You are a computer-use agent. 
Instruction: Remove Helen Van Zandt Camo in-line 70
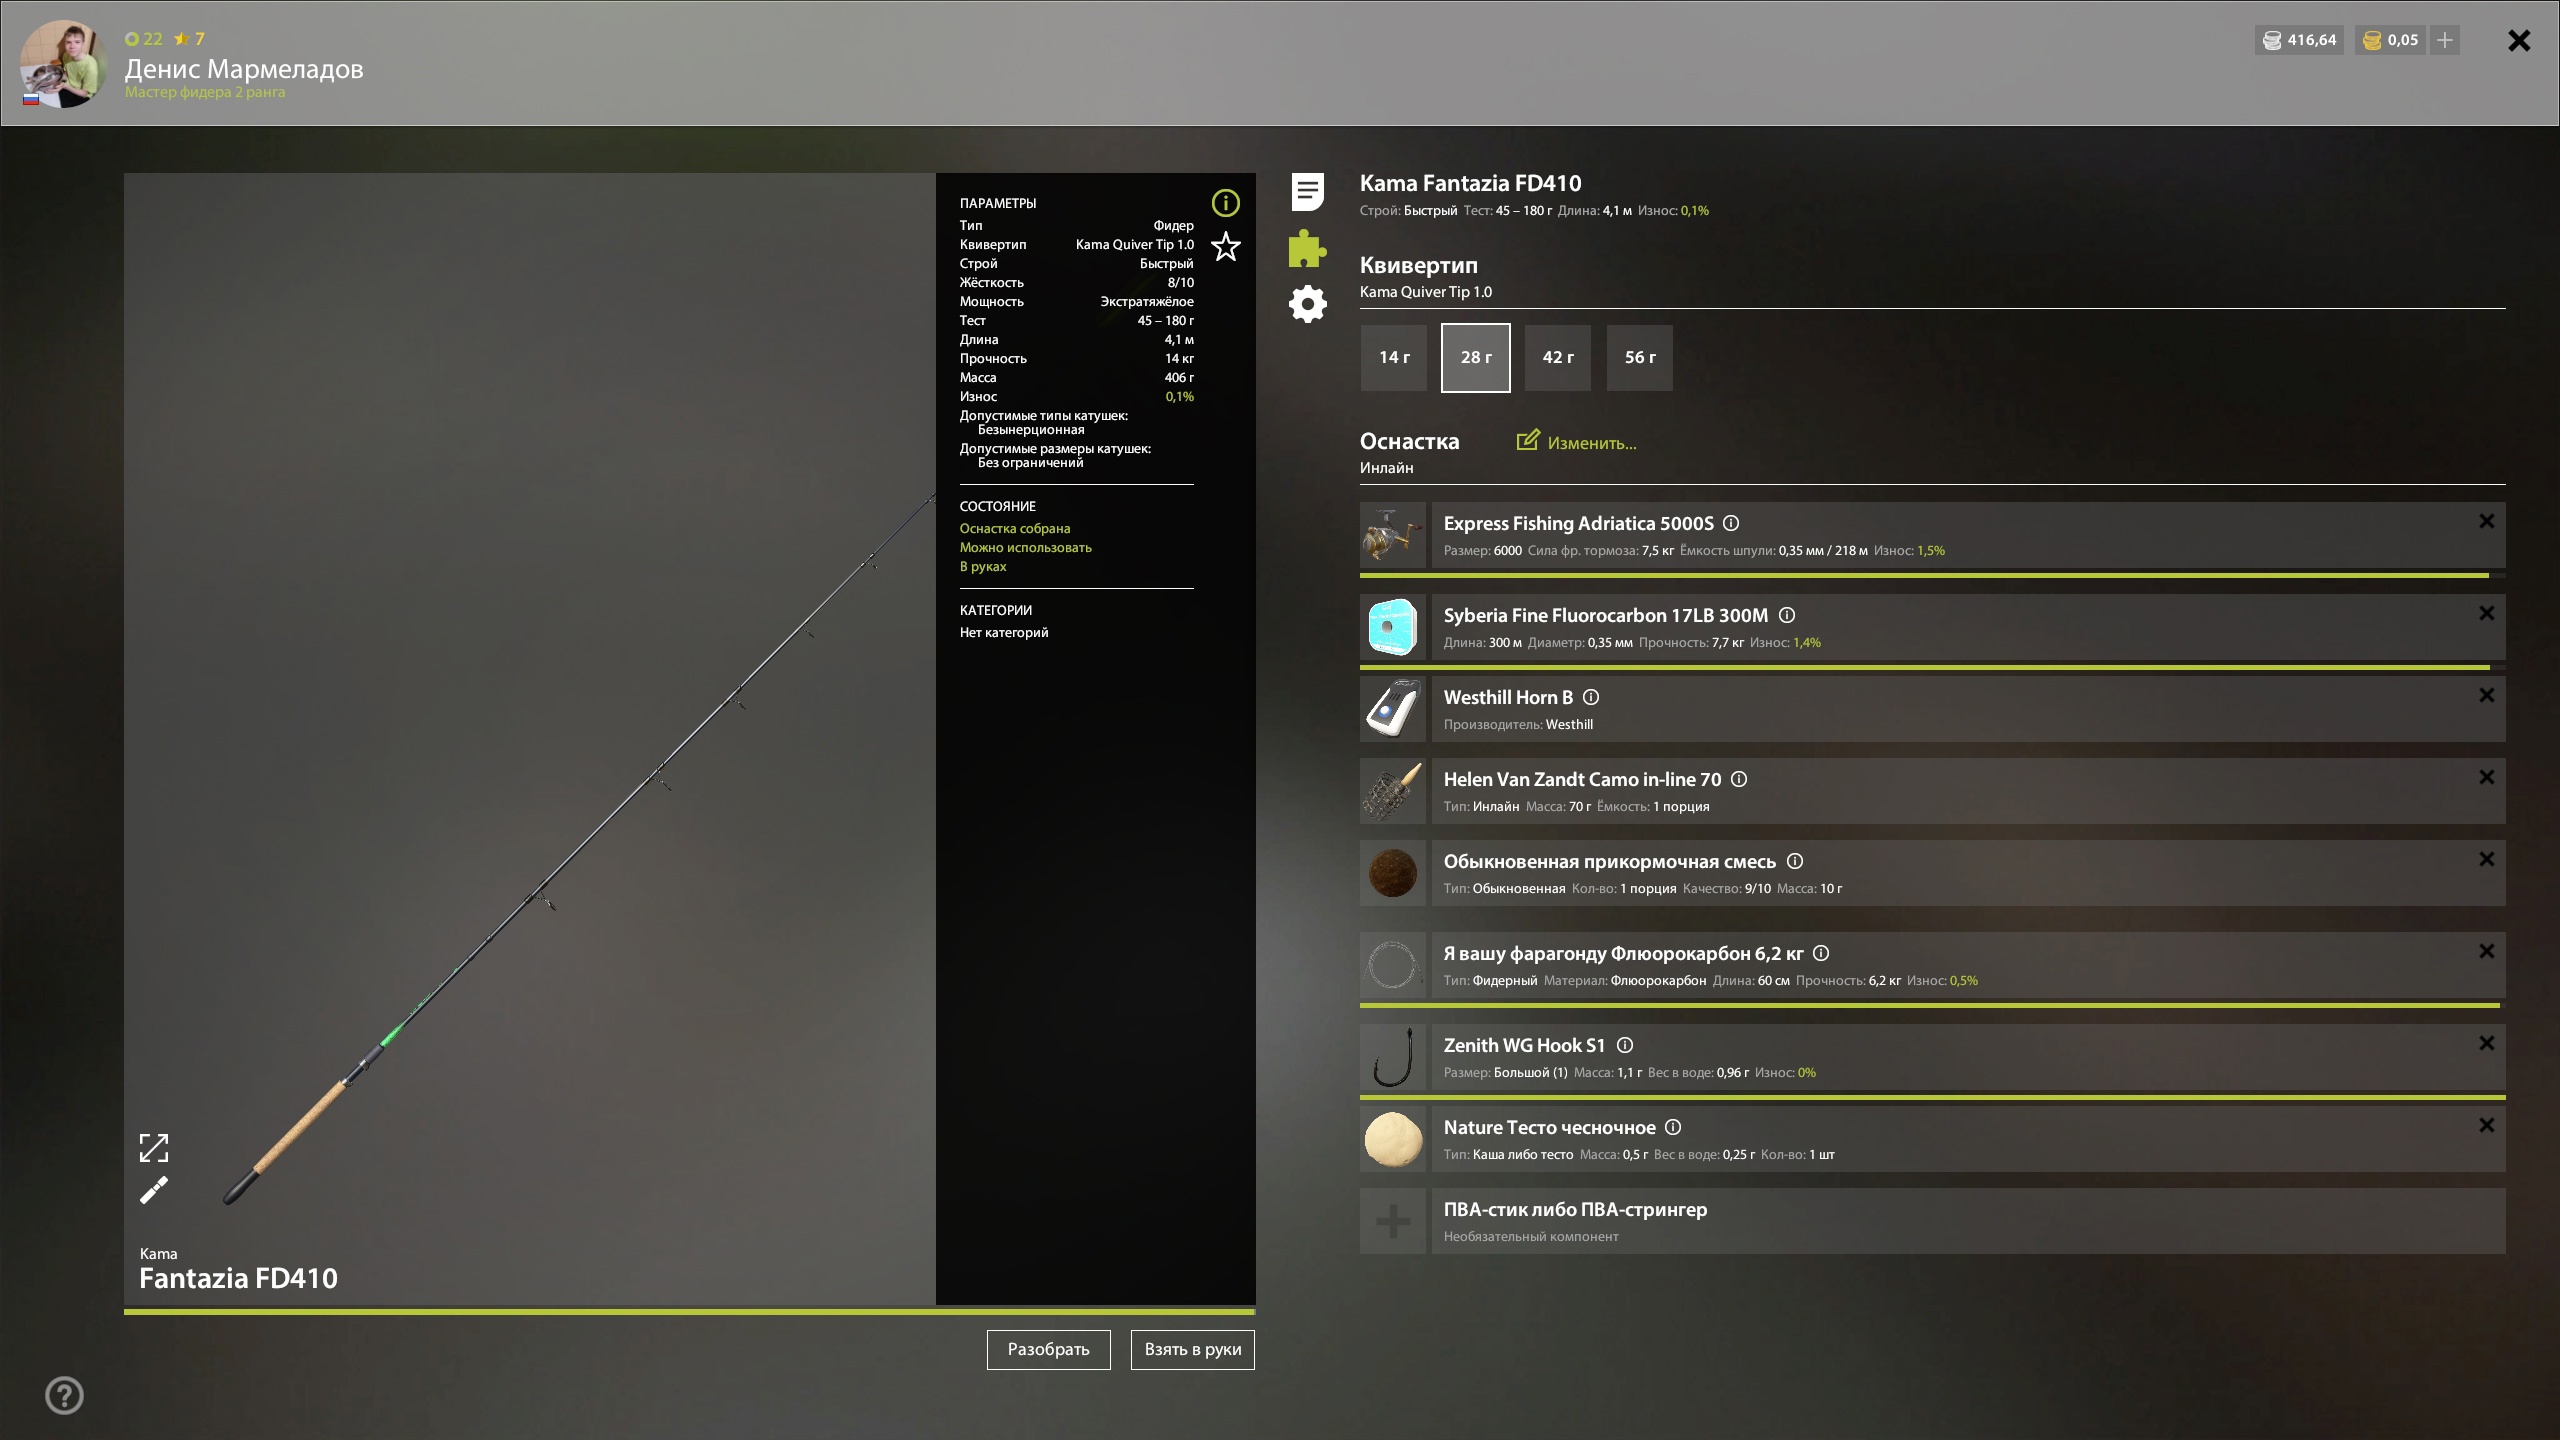[2486, 777]
